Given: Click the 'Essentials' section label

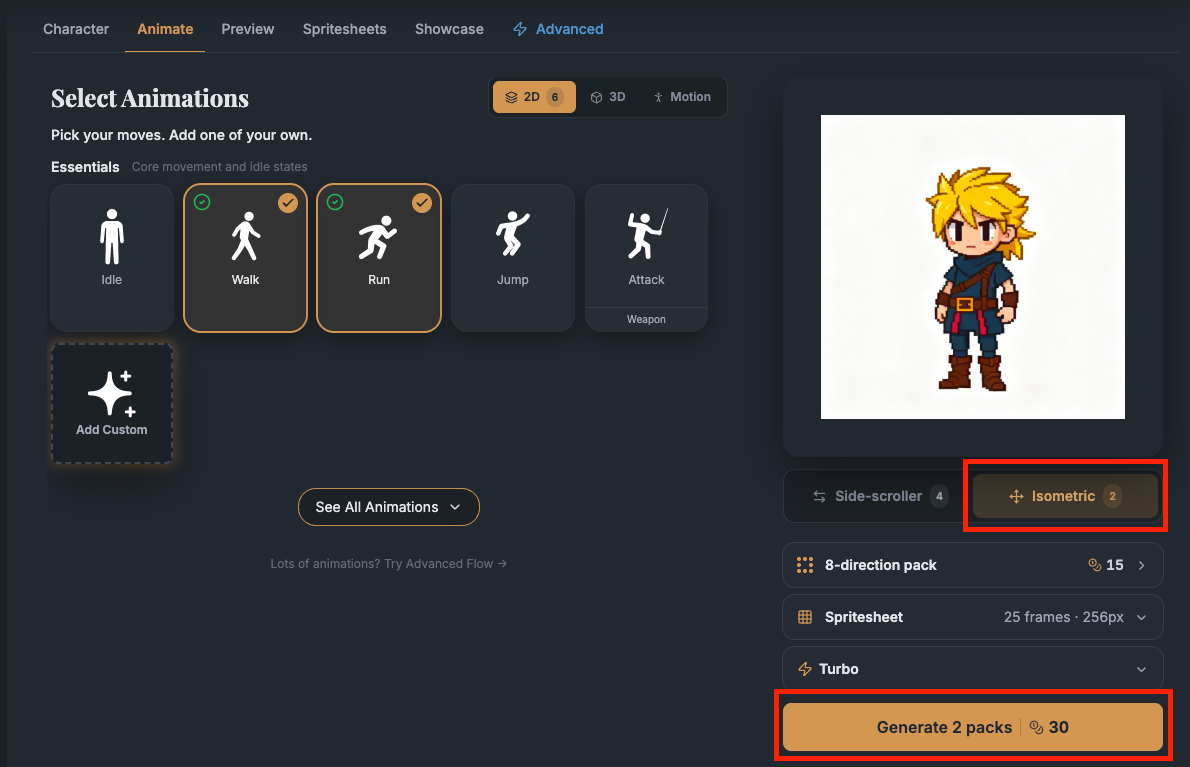Looking at the screenshot, I should [x=85, y=167].
